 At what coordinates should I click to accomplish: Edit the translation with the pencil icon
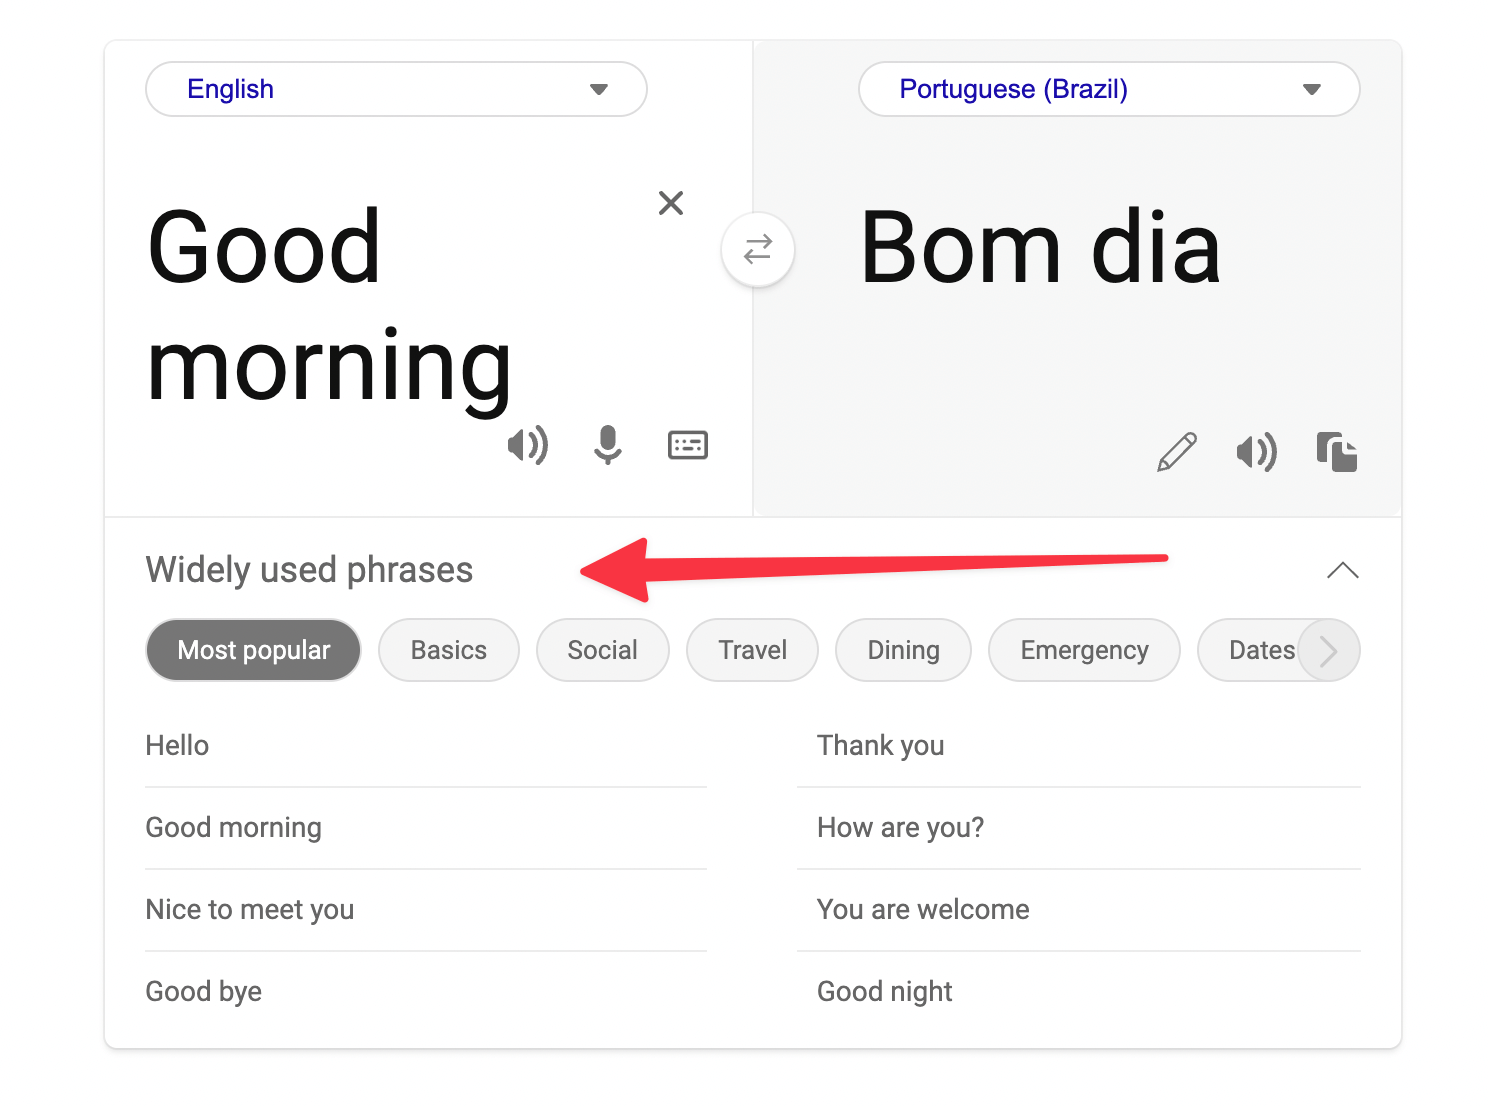[x=1177, y=452]
